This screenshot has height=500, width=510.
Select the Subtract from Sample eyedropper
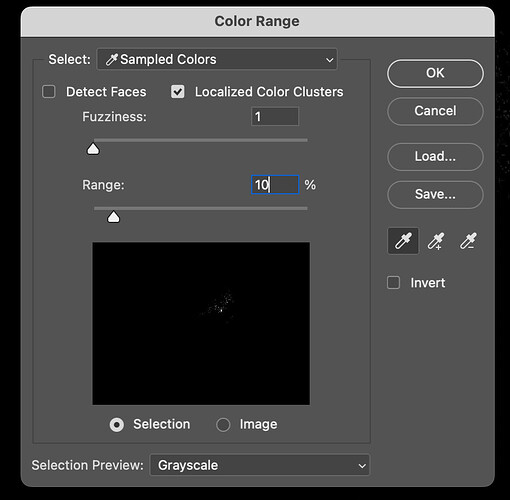pyautogui.click(x=468, y=241)
